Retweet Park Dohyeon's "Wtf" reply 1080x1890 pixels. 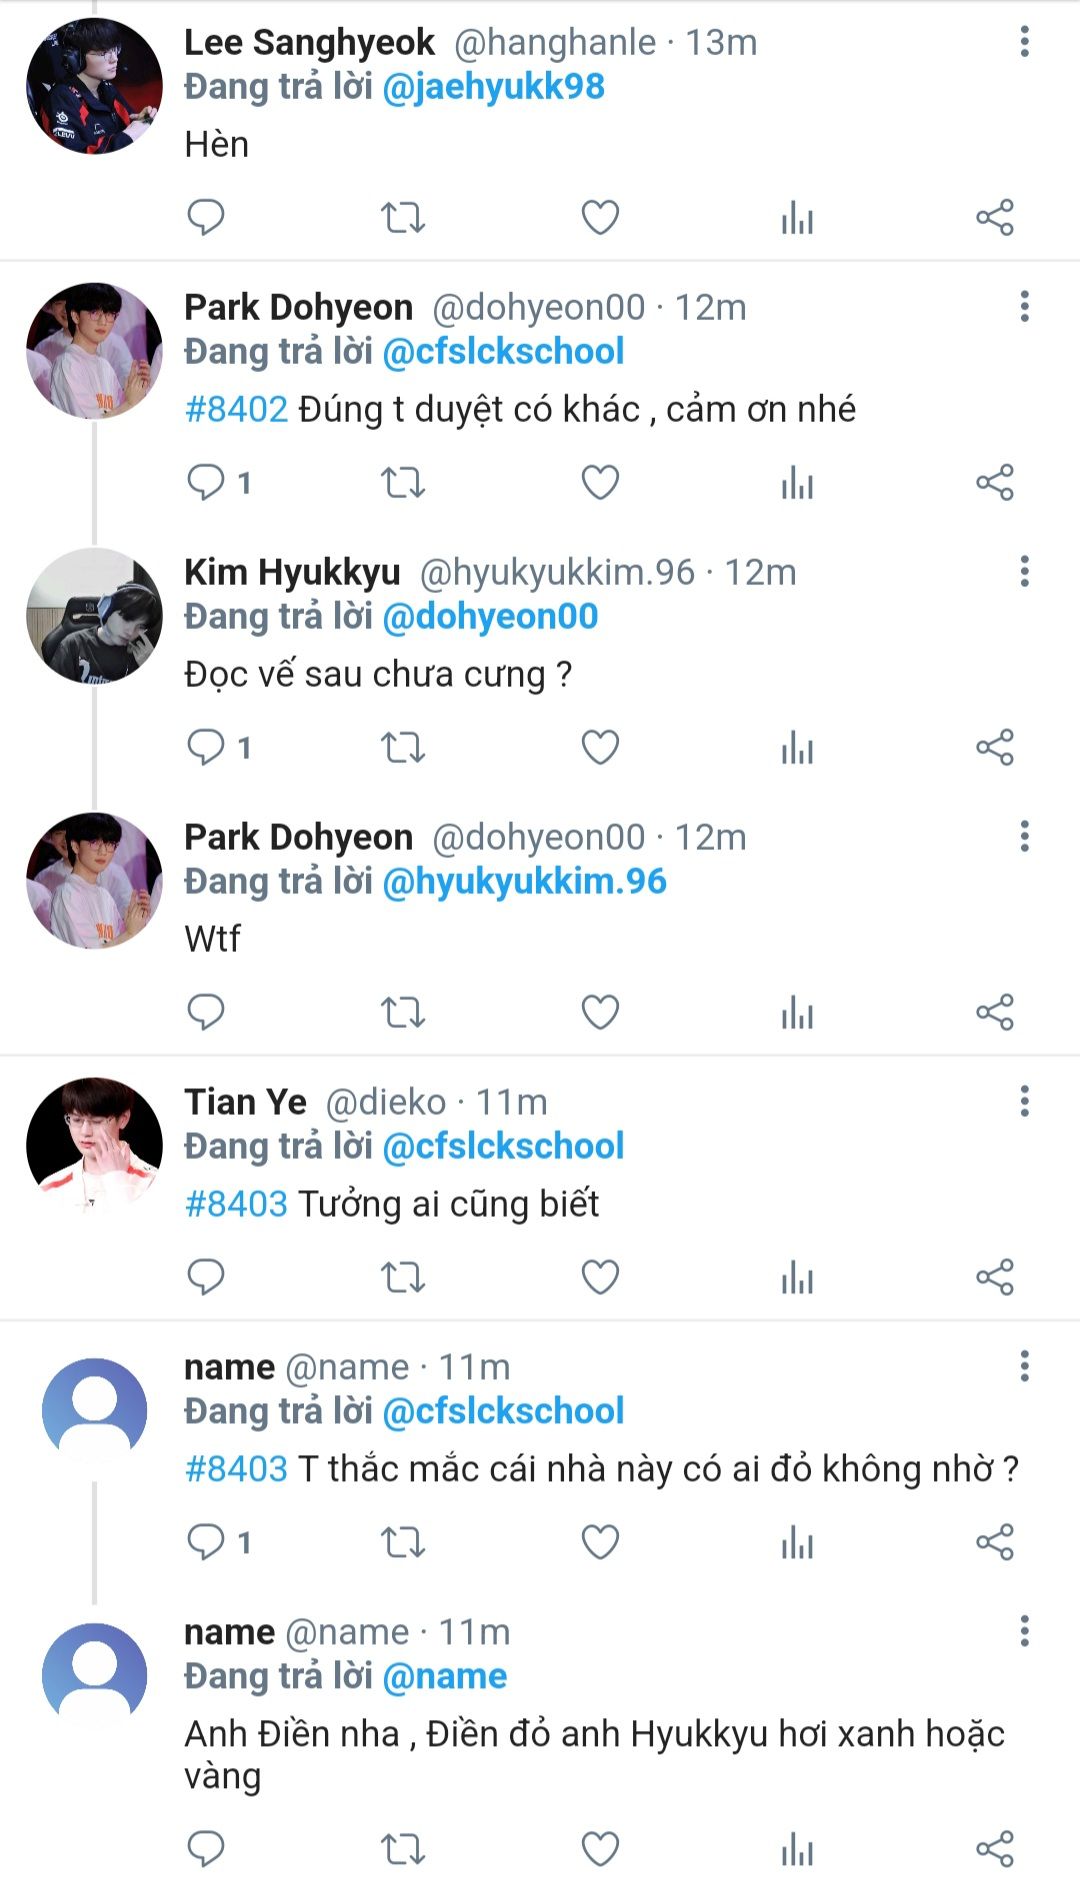[x=403, y=1012]
